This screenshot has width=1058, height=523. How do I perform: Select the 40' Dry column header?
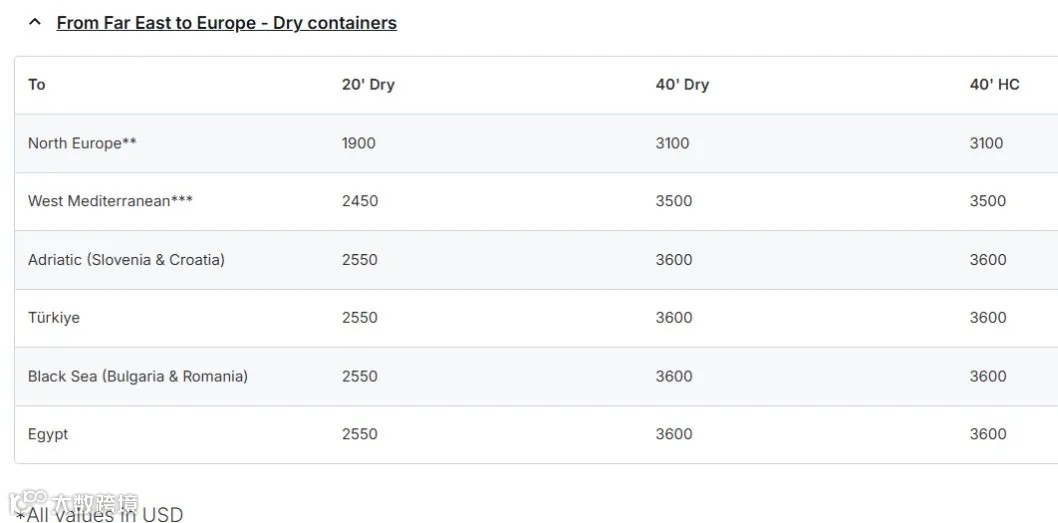(682, 84)
